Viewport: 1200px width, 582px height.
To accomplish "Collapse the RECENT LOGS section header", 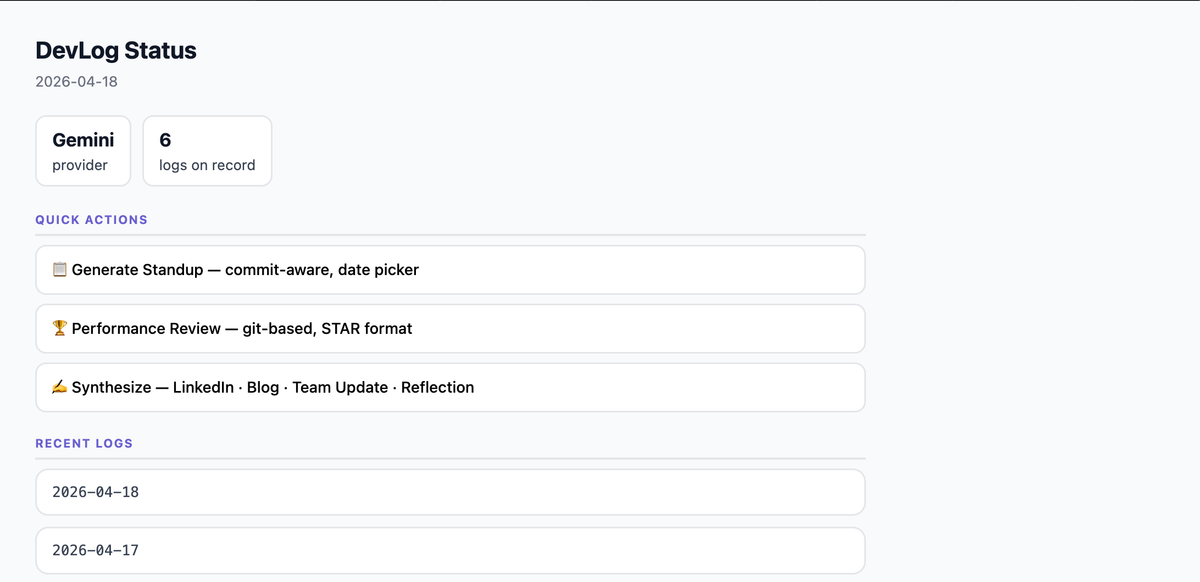I will click(x=84, y=443).
